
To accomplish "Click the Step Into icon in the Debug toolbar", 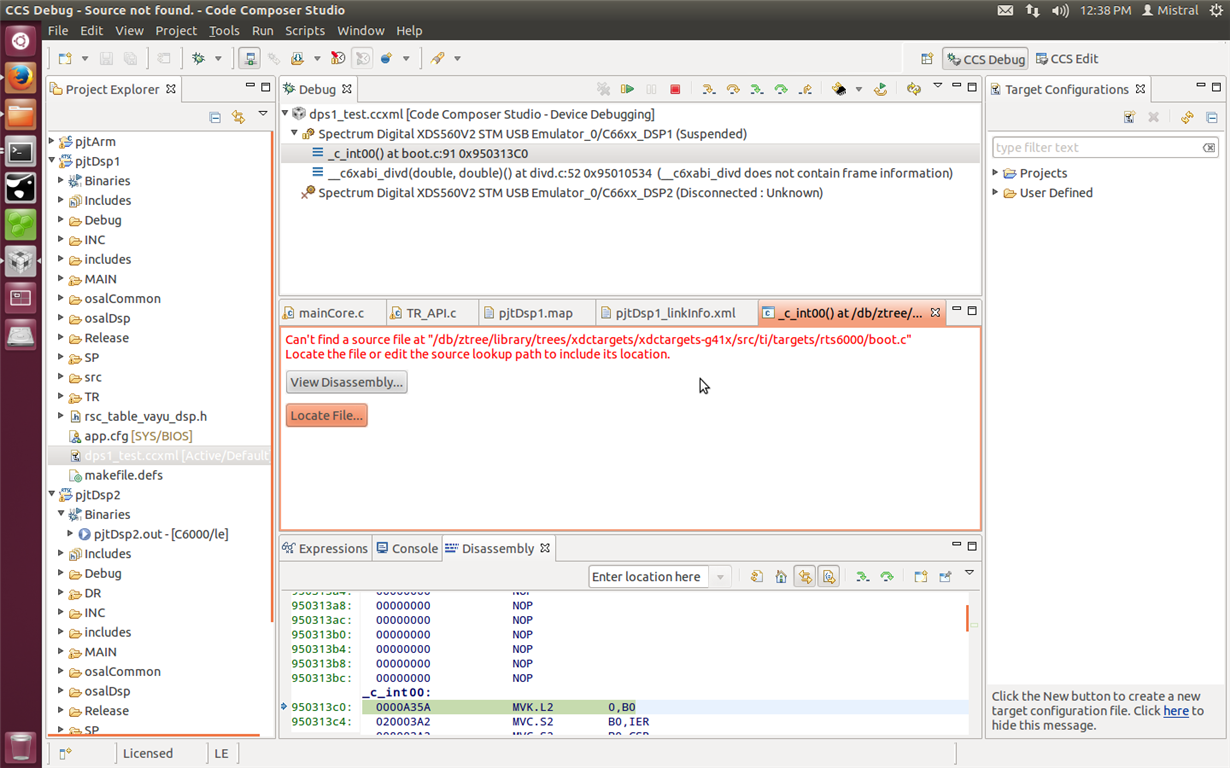I will [x=709, y=89].
